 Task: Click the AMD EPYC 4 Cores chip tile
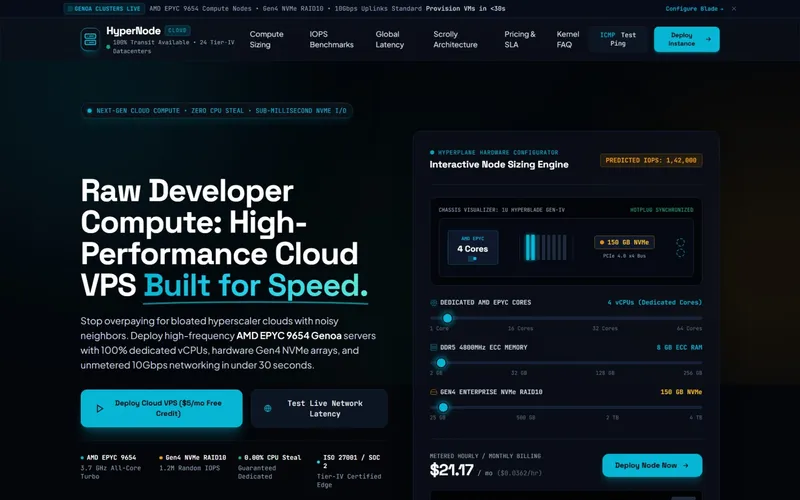coord(472,247)
